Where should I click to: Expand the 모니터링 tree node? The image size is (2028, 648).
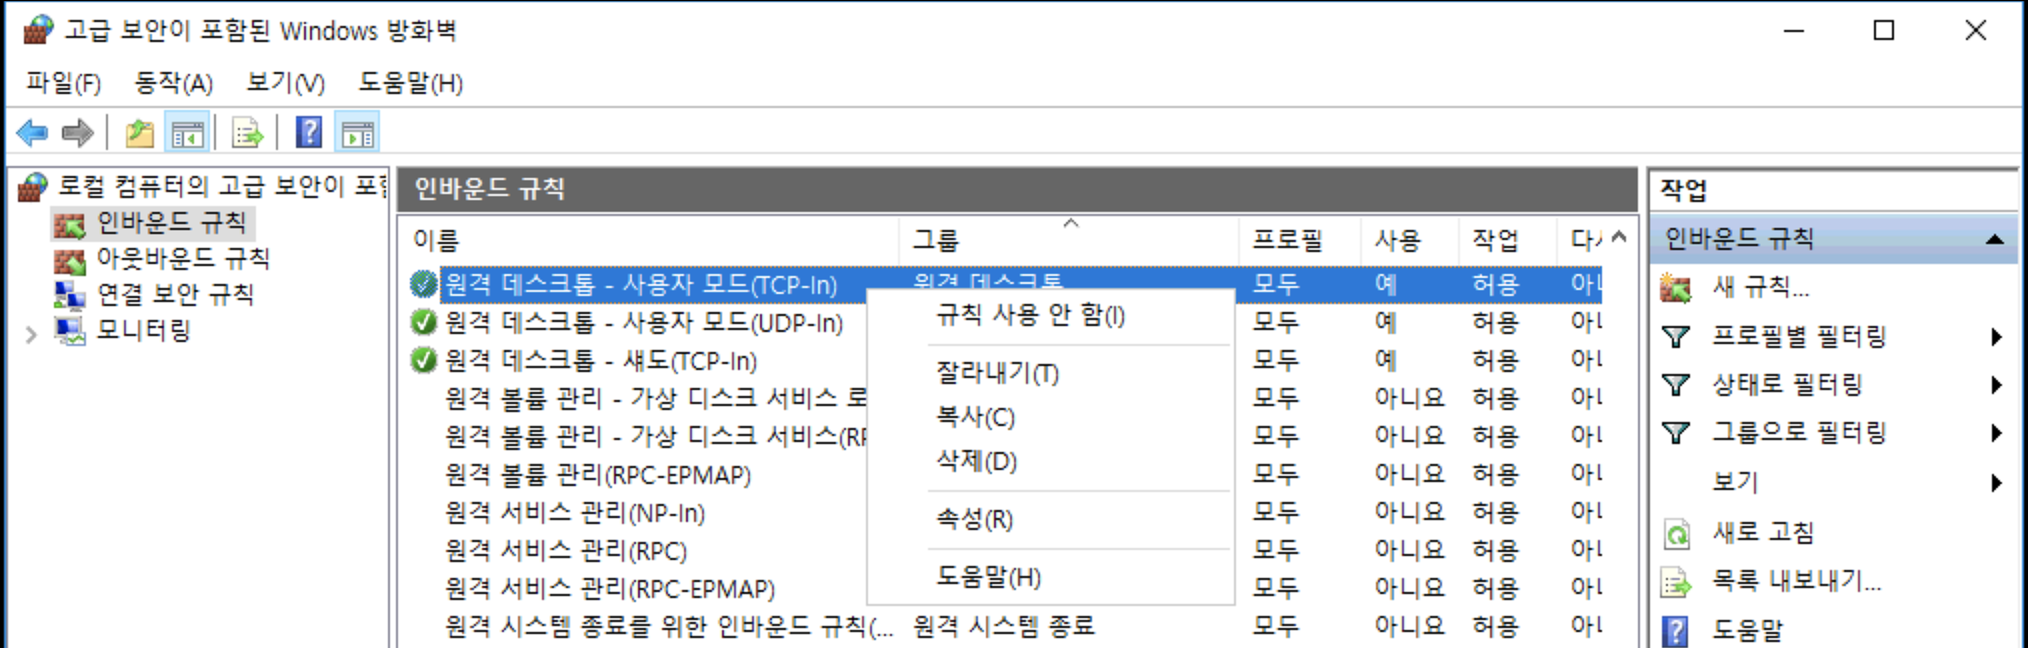tap(31, 334)
